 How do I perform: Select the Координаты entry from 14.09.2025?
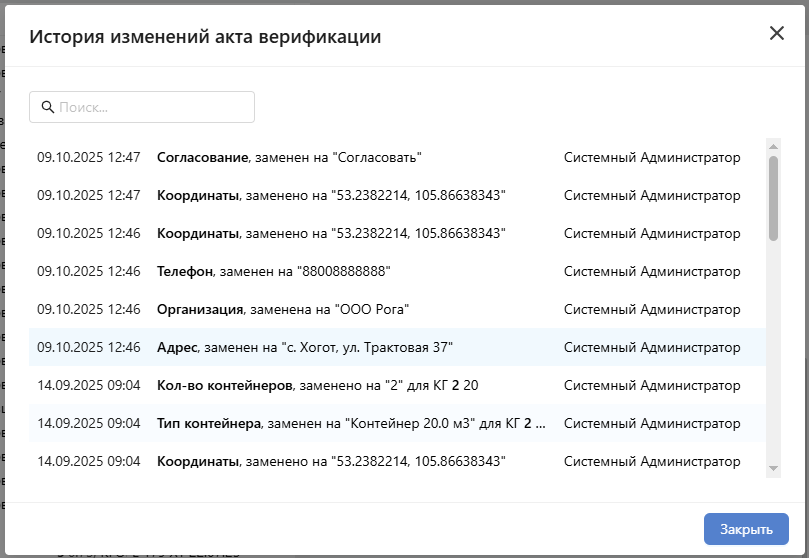pyautogui.click(x=331, y=461)
